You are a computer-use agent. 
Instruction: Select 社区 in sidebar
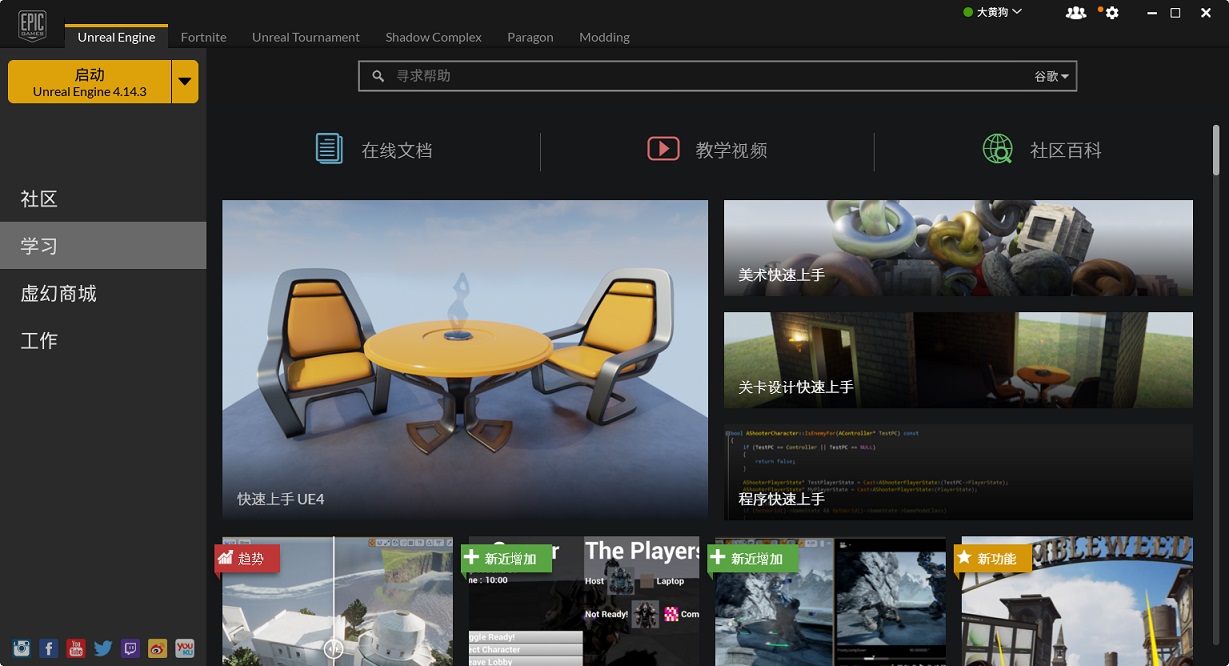coord(103,199)
